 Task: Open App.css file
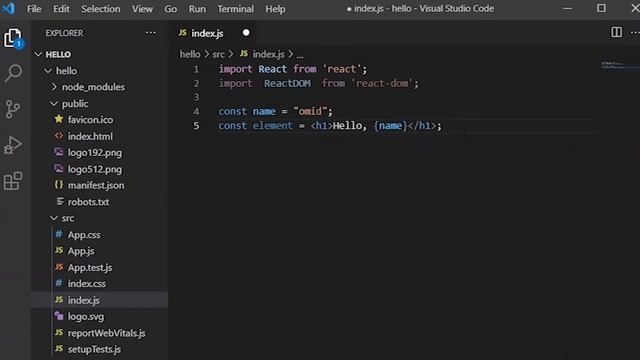(84, 235)
